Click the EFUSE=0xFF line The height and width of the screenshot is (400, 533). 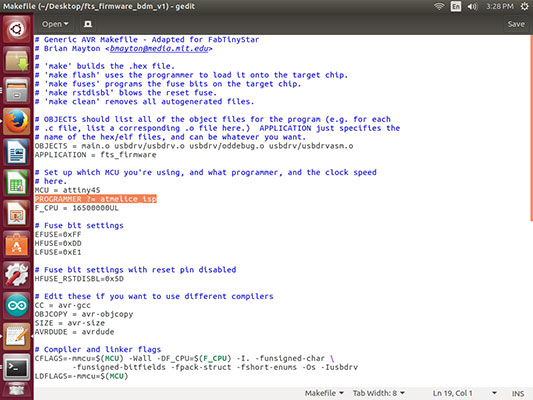(58, 234)
